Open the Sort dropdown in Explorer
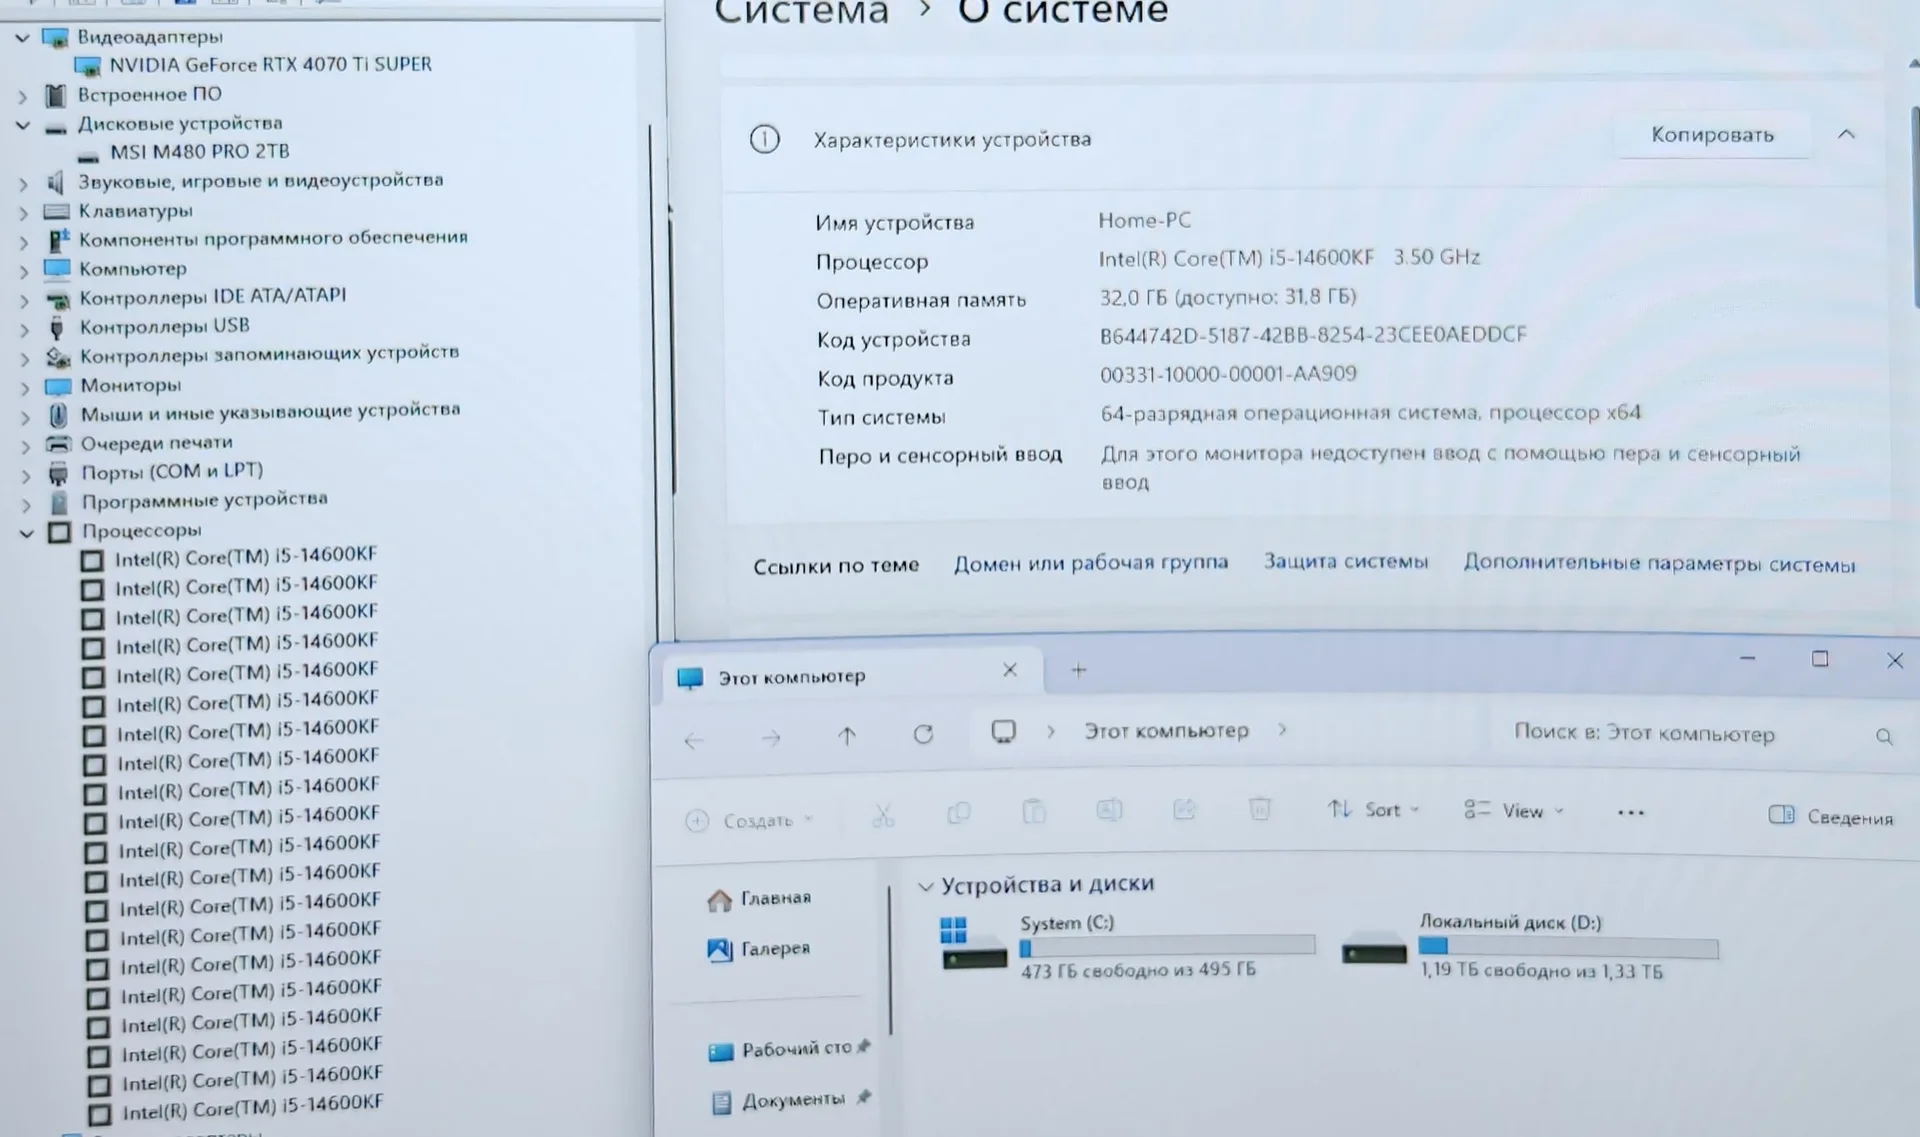Viewport: 1920px width, 1137px height. (x=1374, y=809)
